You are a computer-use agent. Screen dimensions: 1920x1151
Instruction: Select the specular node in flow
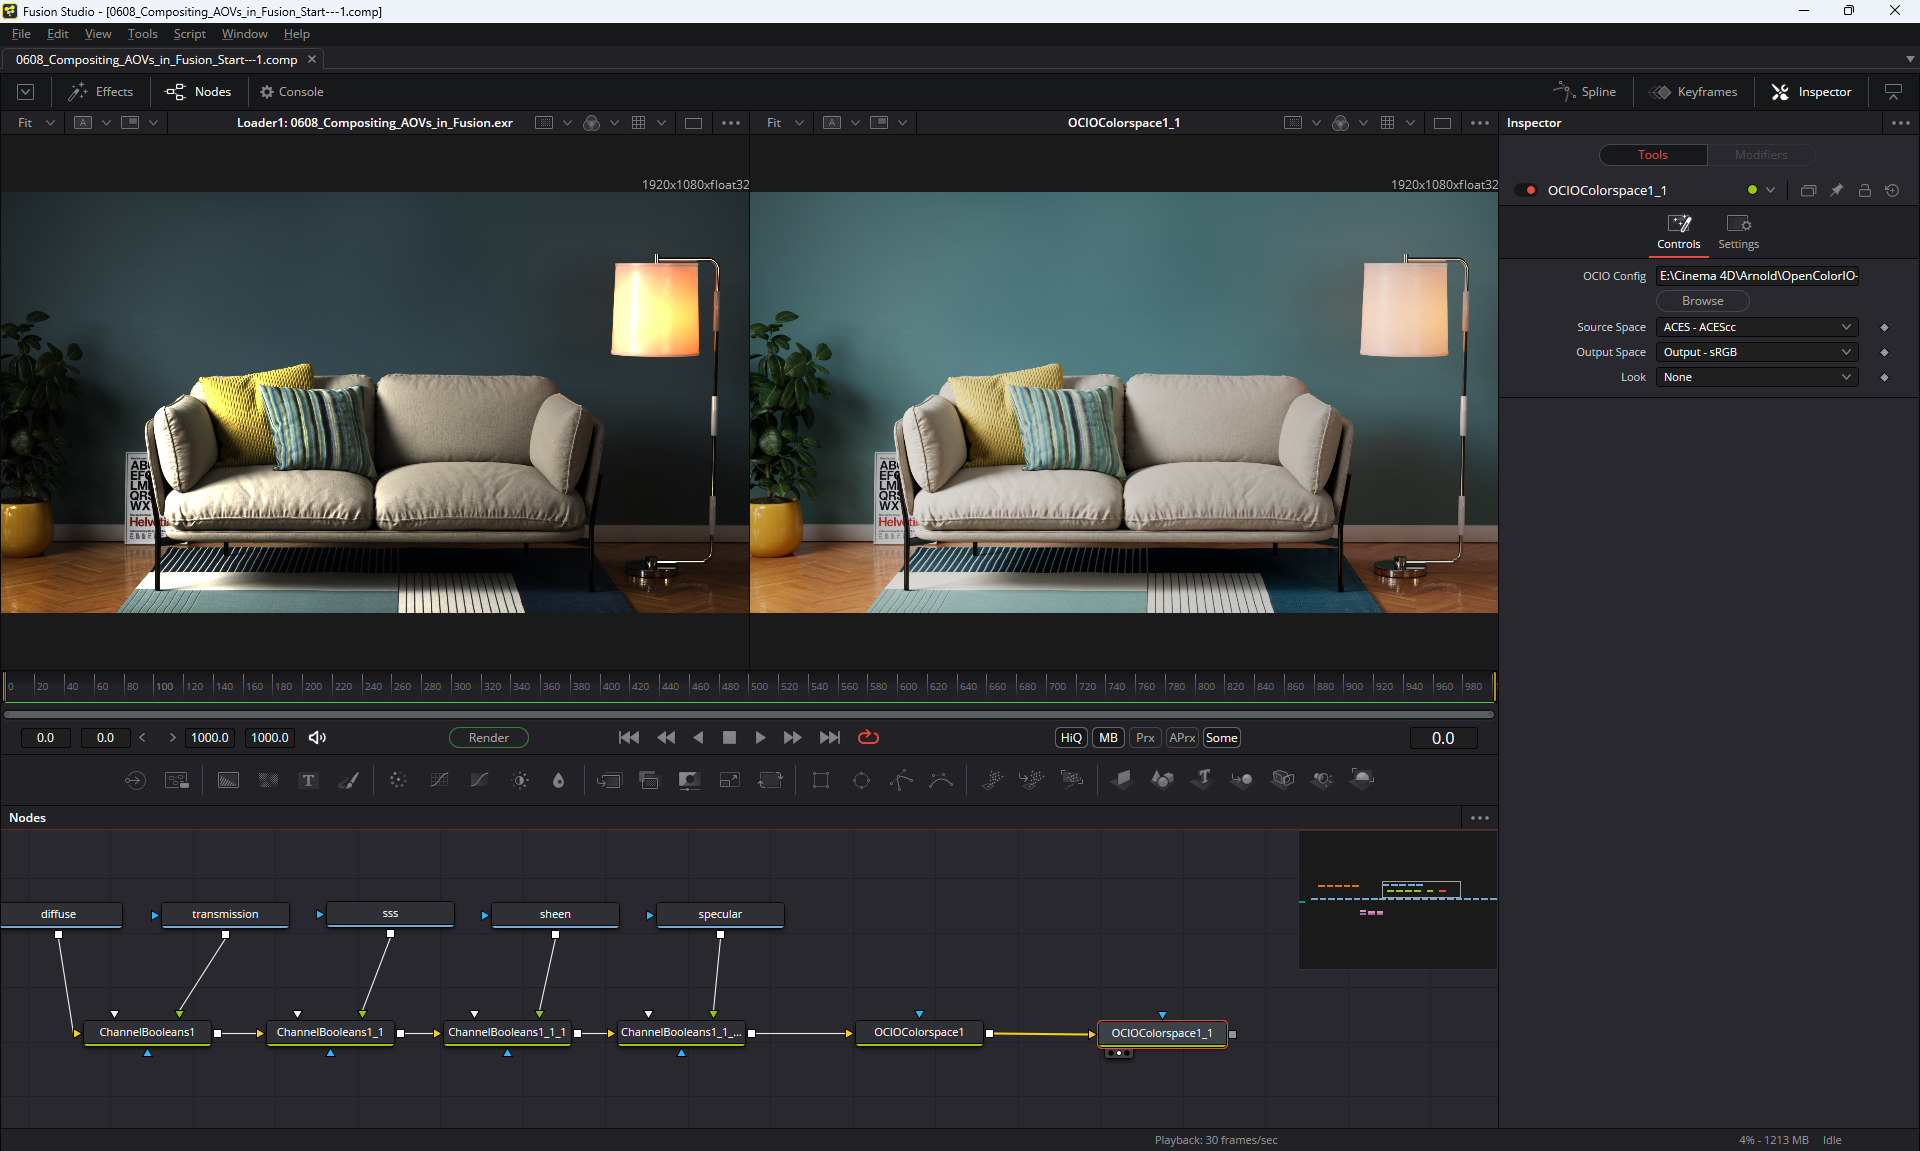(720, 914)
